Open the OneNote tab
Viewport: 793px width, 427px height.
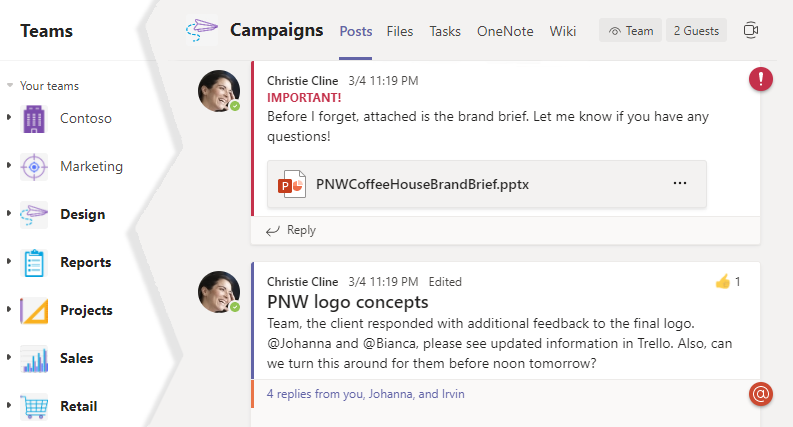(505, 31)
